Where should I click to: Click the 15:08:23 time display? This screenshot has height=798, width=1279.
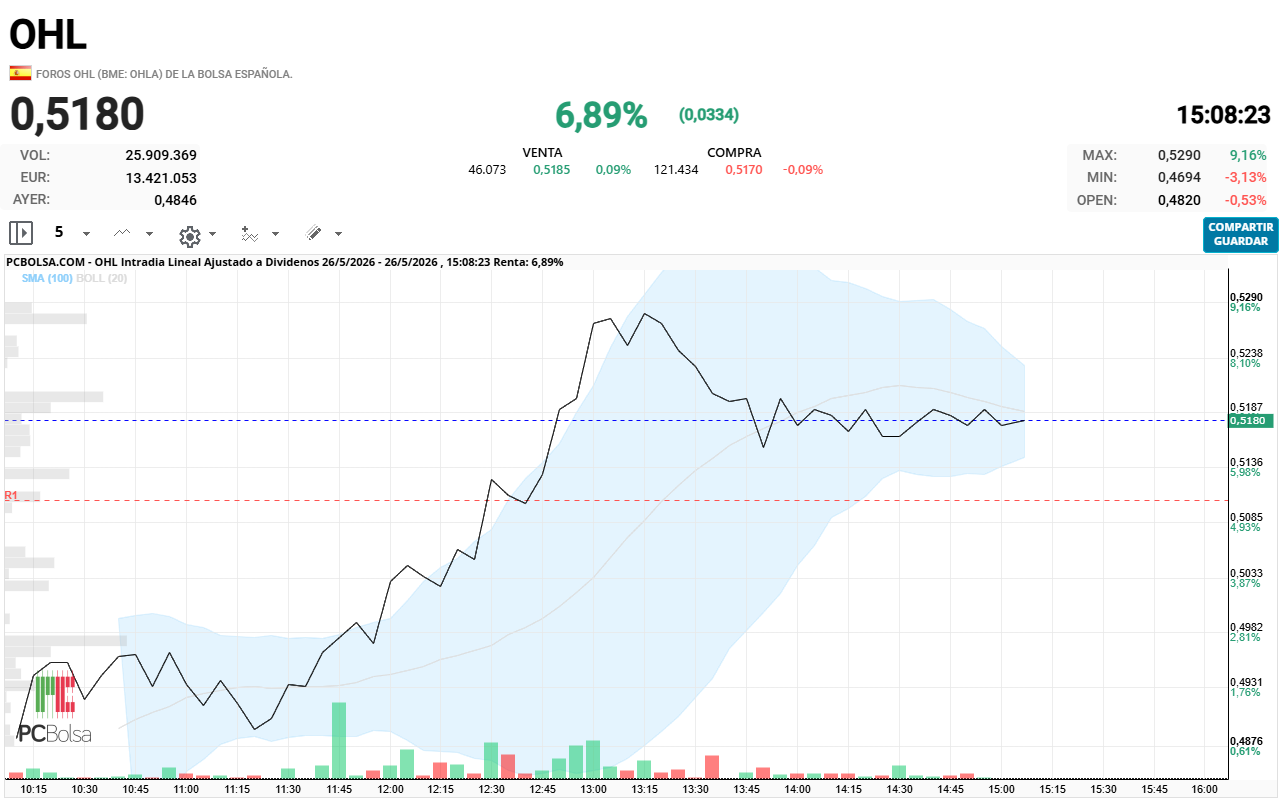tap(1223, 115)
